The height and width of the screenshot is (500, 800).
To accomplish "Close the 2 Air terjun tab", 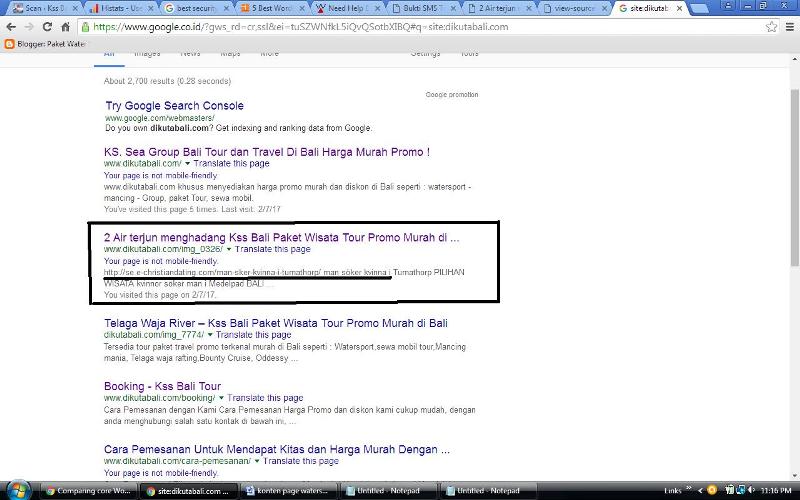I will pos(529,8).
